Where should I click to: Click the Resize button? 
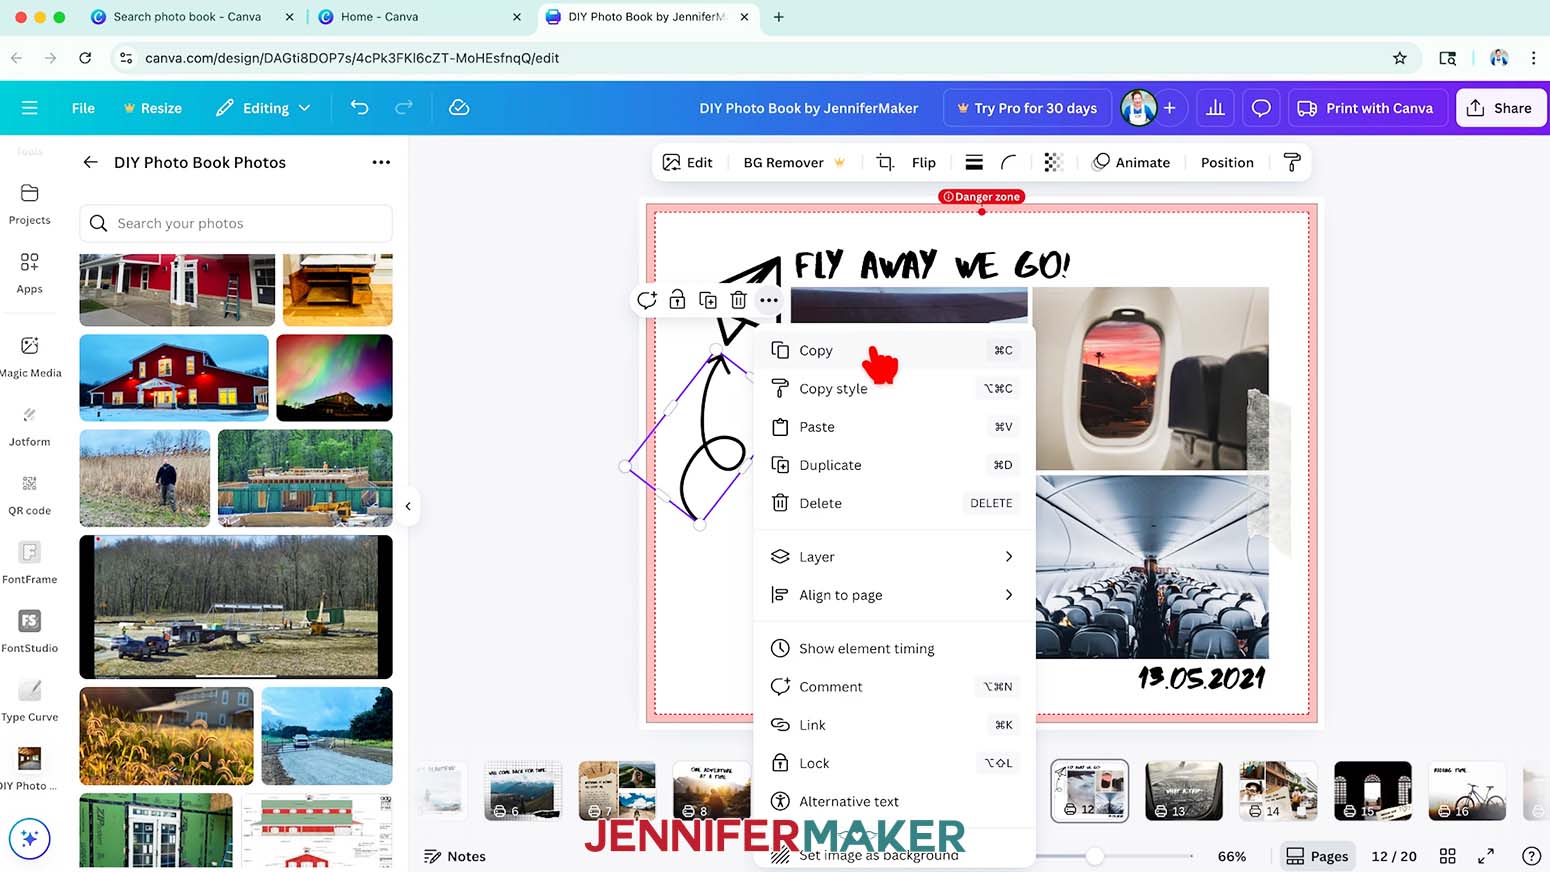152,108
